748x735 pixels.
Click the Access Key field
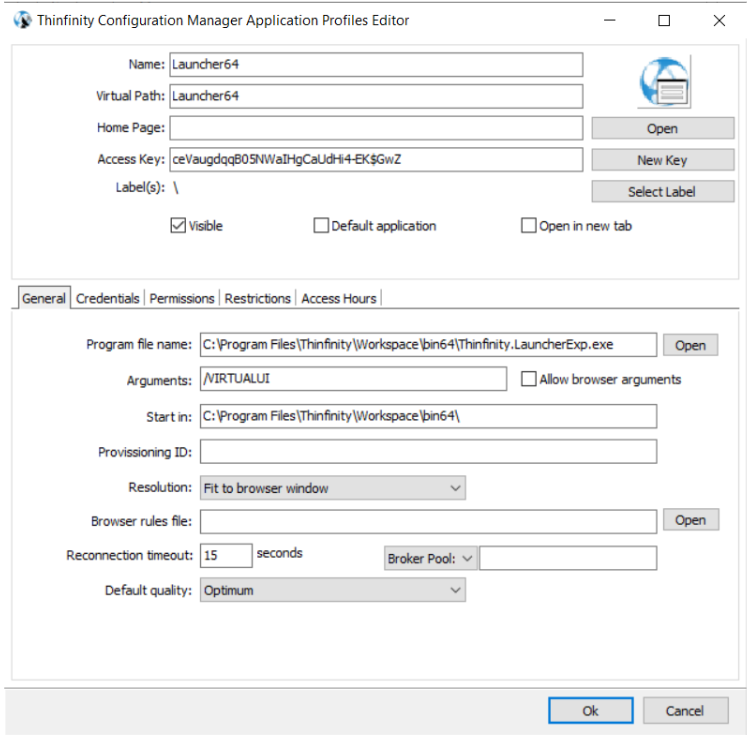pos(376,159)
